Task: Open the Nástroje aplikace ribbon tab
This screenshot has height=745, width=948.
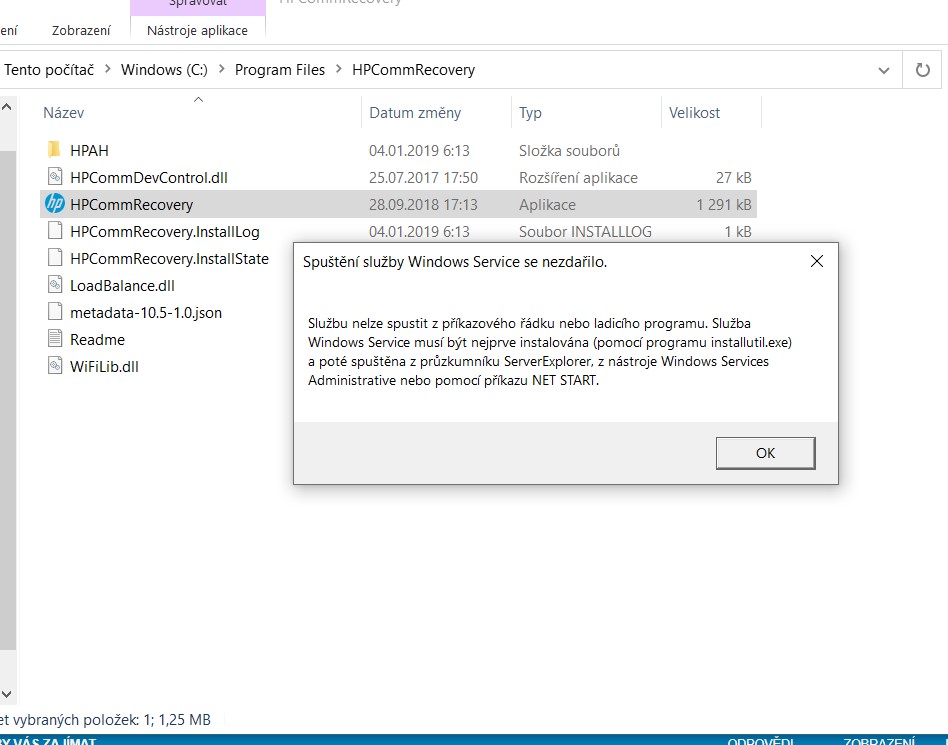Action: (197, 30)
